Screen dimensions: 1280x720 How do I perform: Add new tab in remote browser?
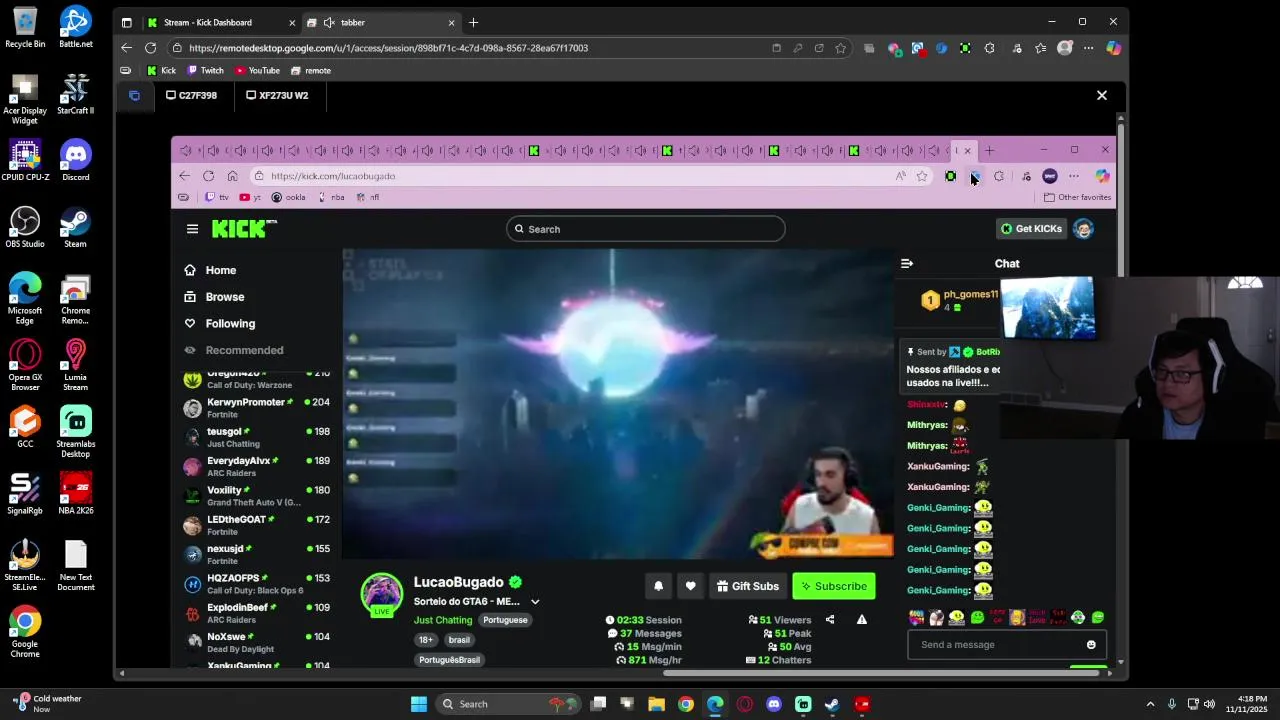coord(990,151)
